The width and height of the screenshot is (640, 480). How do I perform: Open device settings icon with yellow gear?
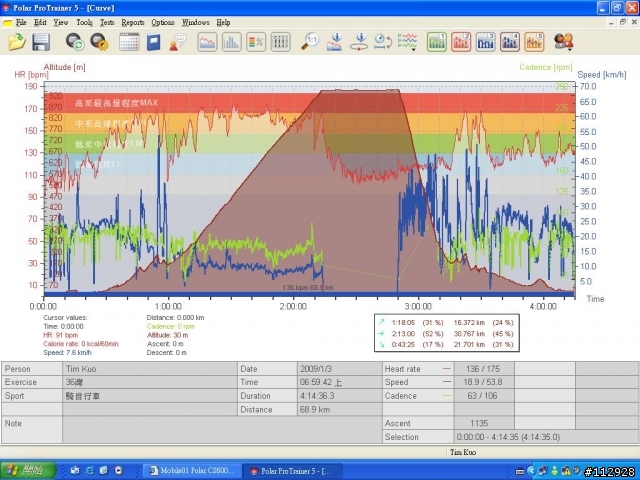coord(100,42)
